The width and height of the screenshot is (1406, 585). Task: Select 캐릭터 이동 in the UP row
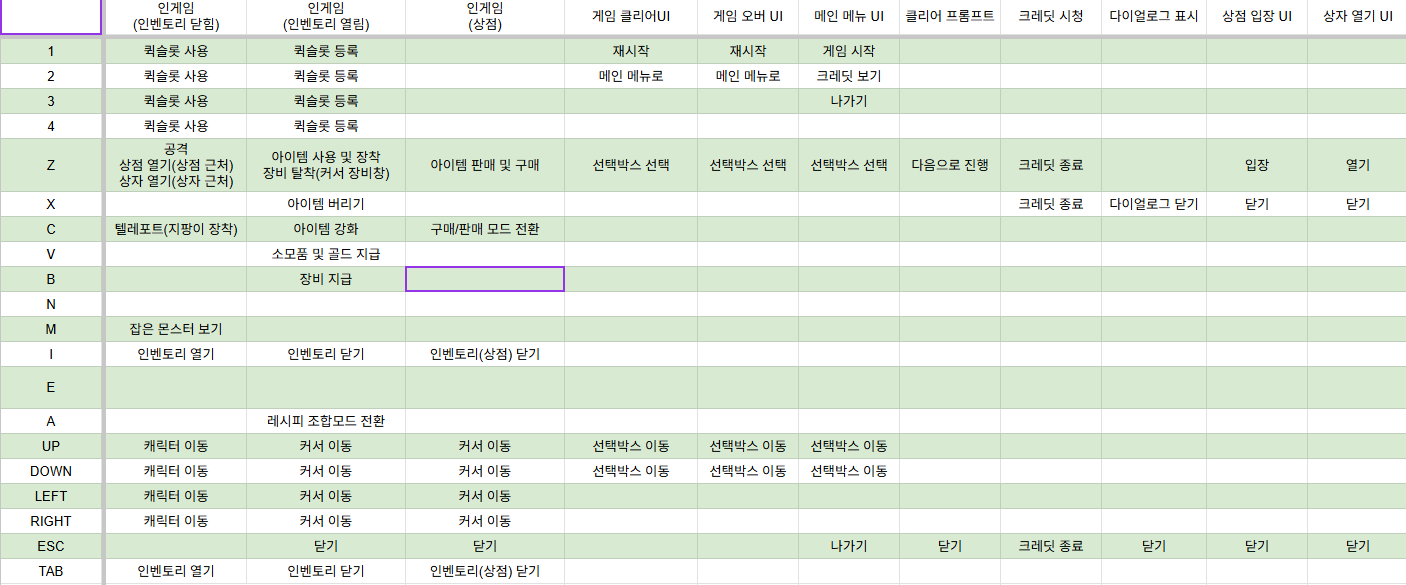176,446
